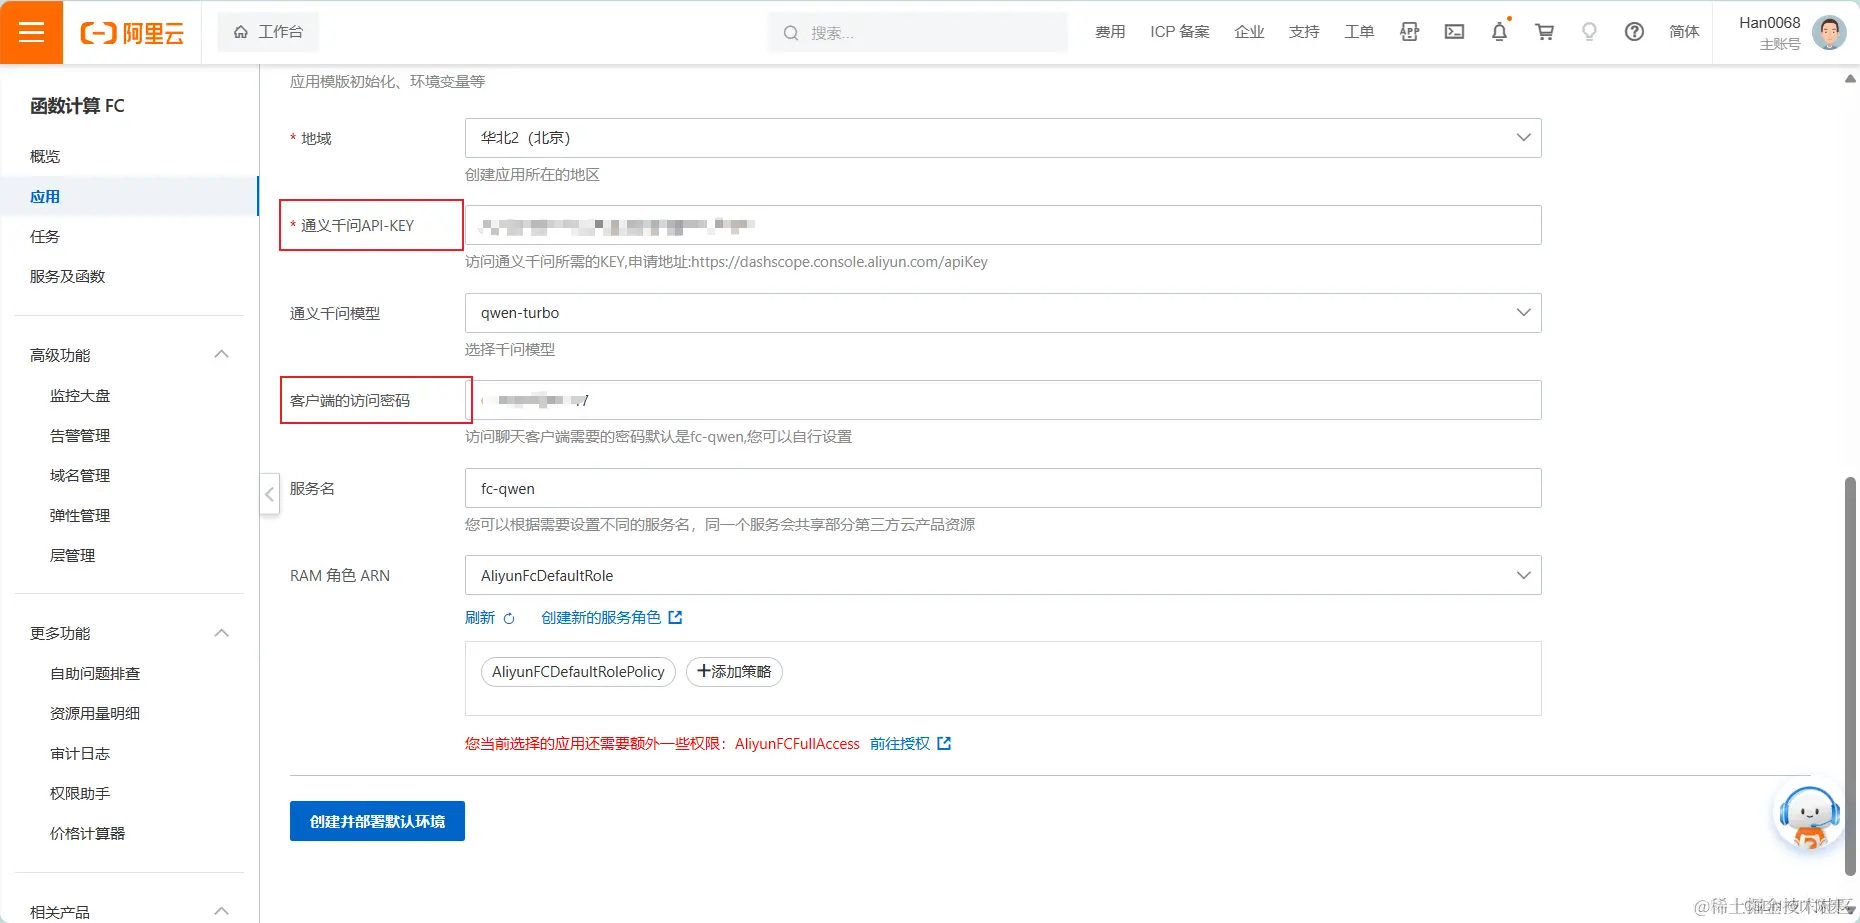Open the 工单 menu

(x=1359, y=32)
